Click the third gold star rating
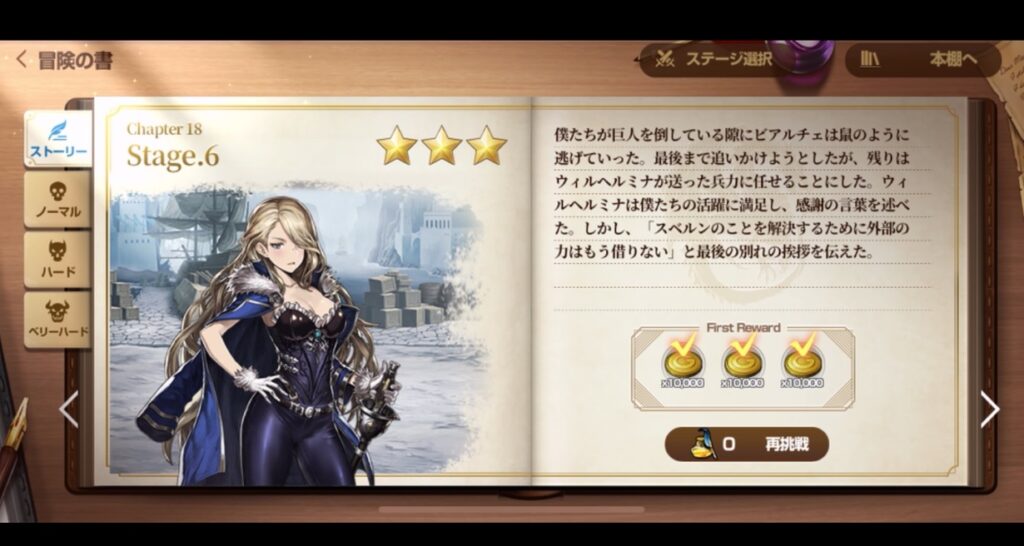1024x546 pixels. coord(487,146)
